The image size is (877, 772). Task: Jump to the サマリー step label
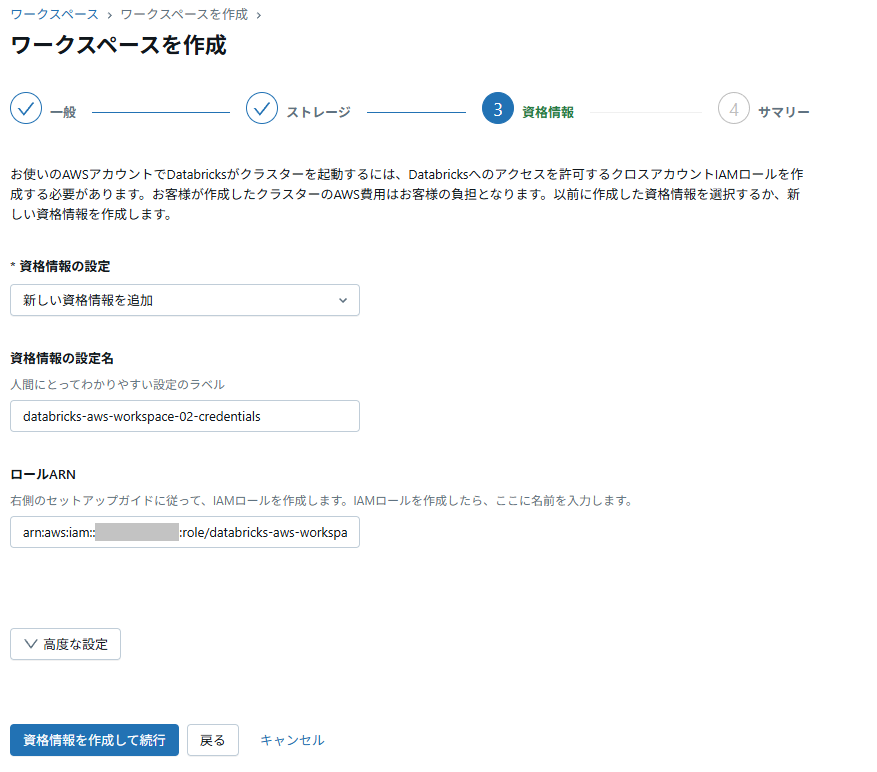tap(783, 112)
